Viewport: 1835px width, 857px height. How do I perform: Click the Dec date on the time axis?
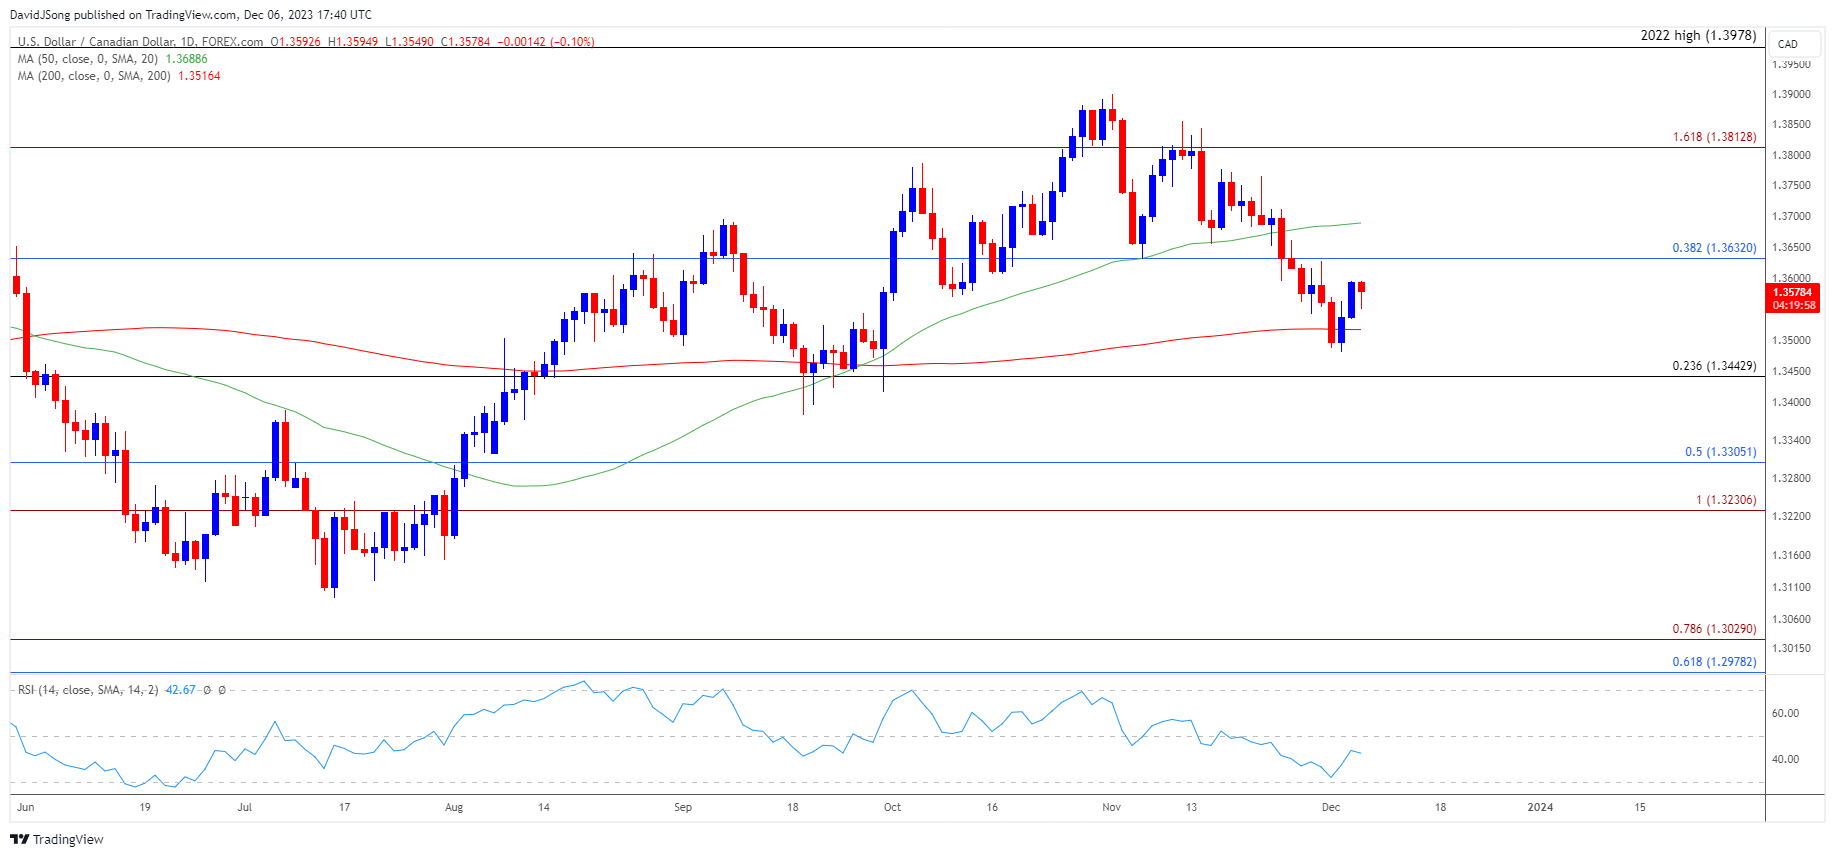(x=1330, y=807)
